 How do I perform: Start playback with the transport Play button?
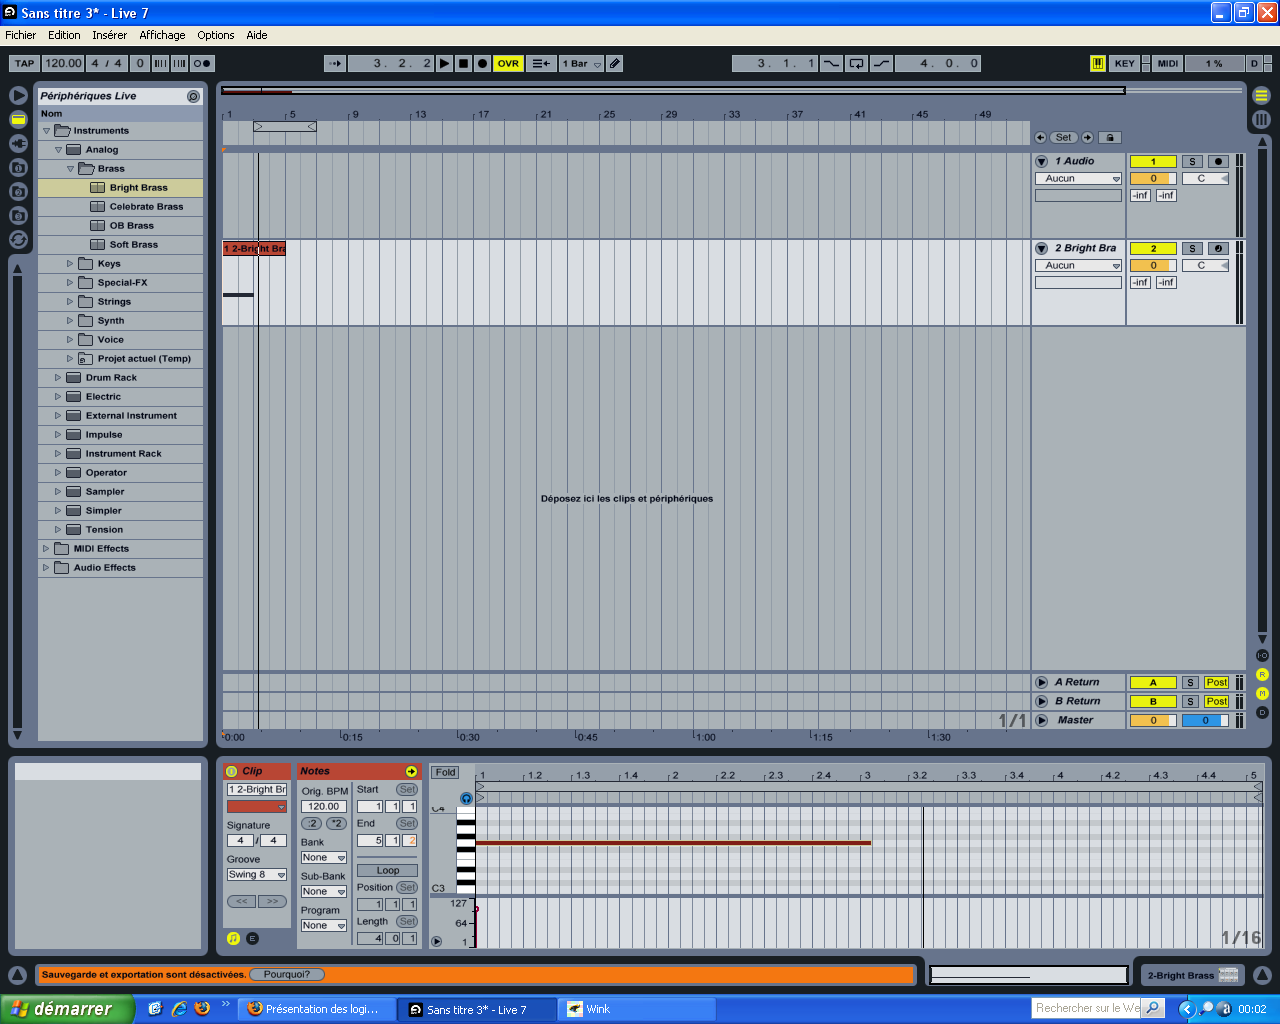445,63
